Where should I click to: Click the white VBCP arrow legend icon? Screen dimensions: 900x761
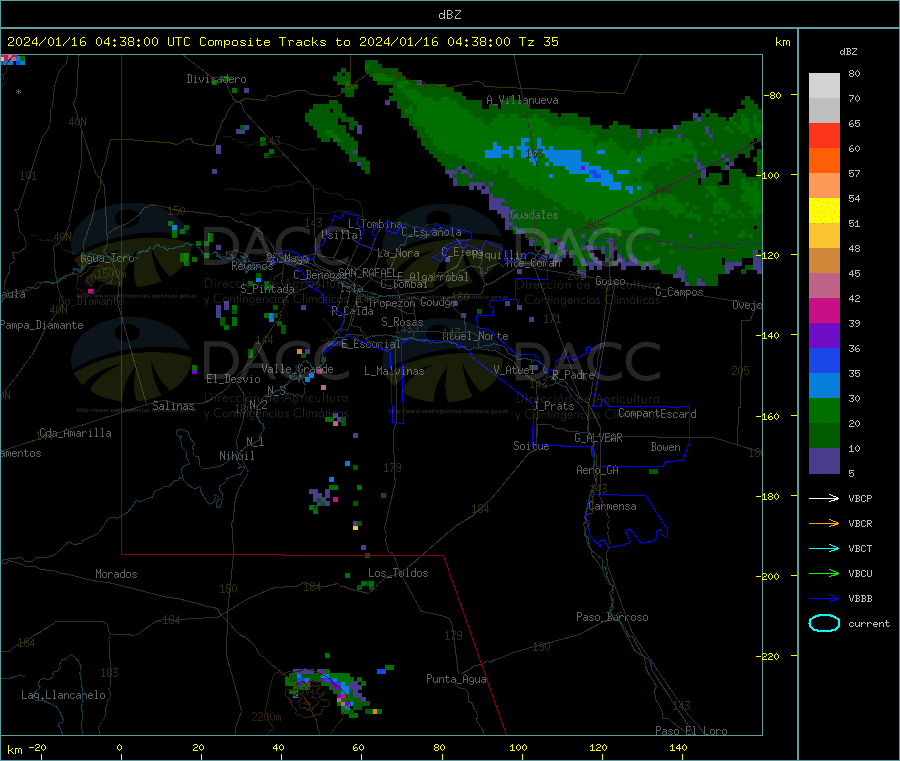(x=824, y=498)
